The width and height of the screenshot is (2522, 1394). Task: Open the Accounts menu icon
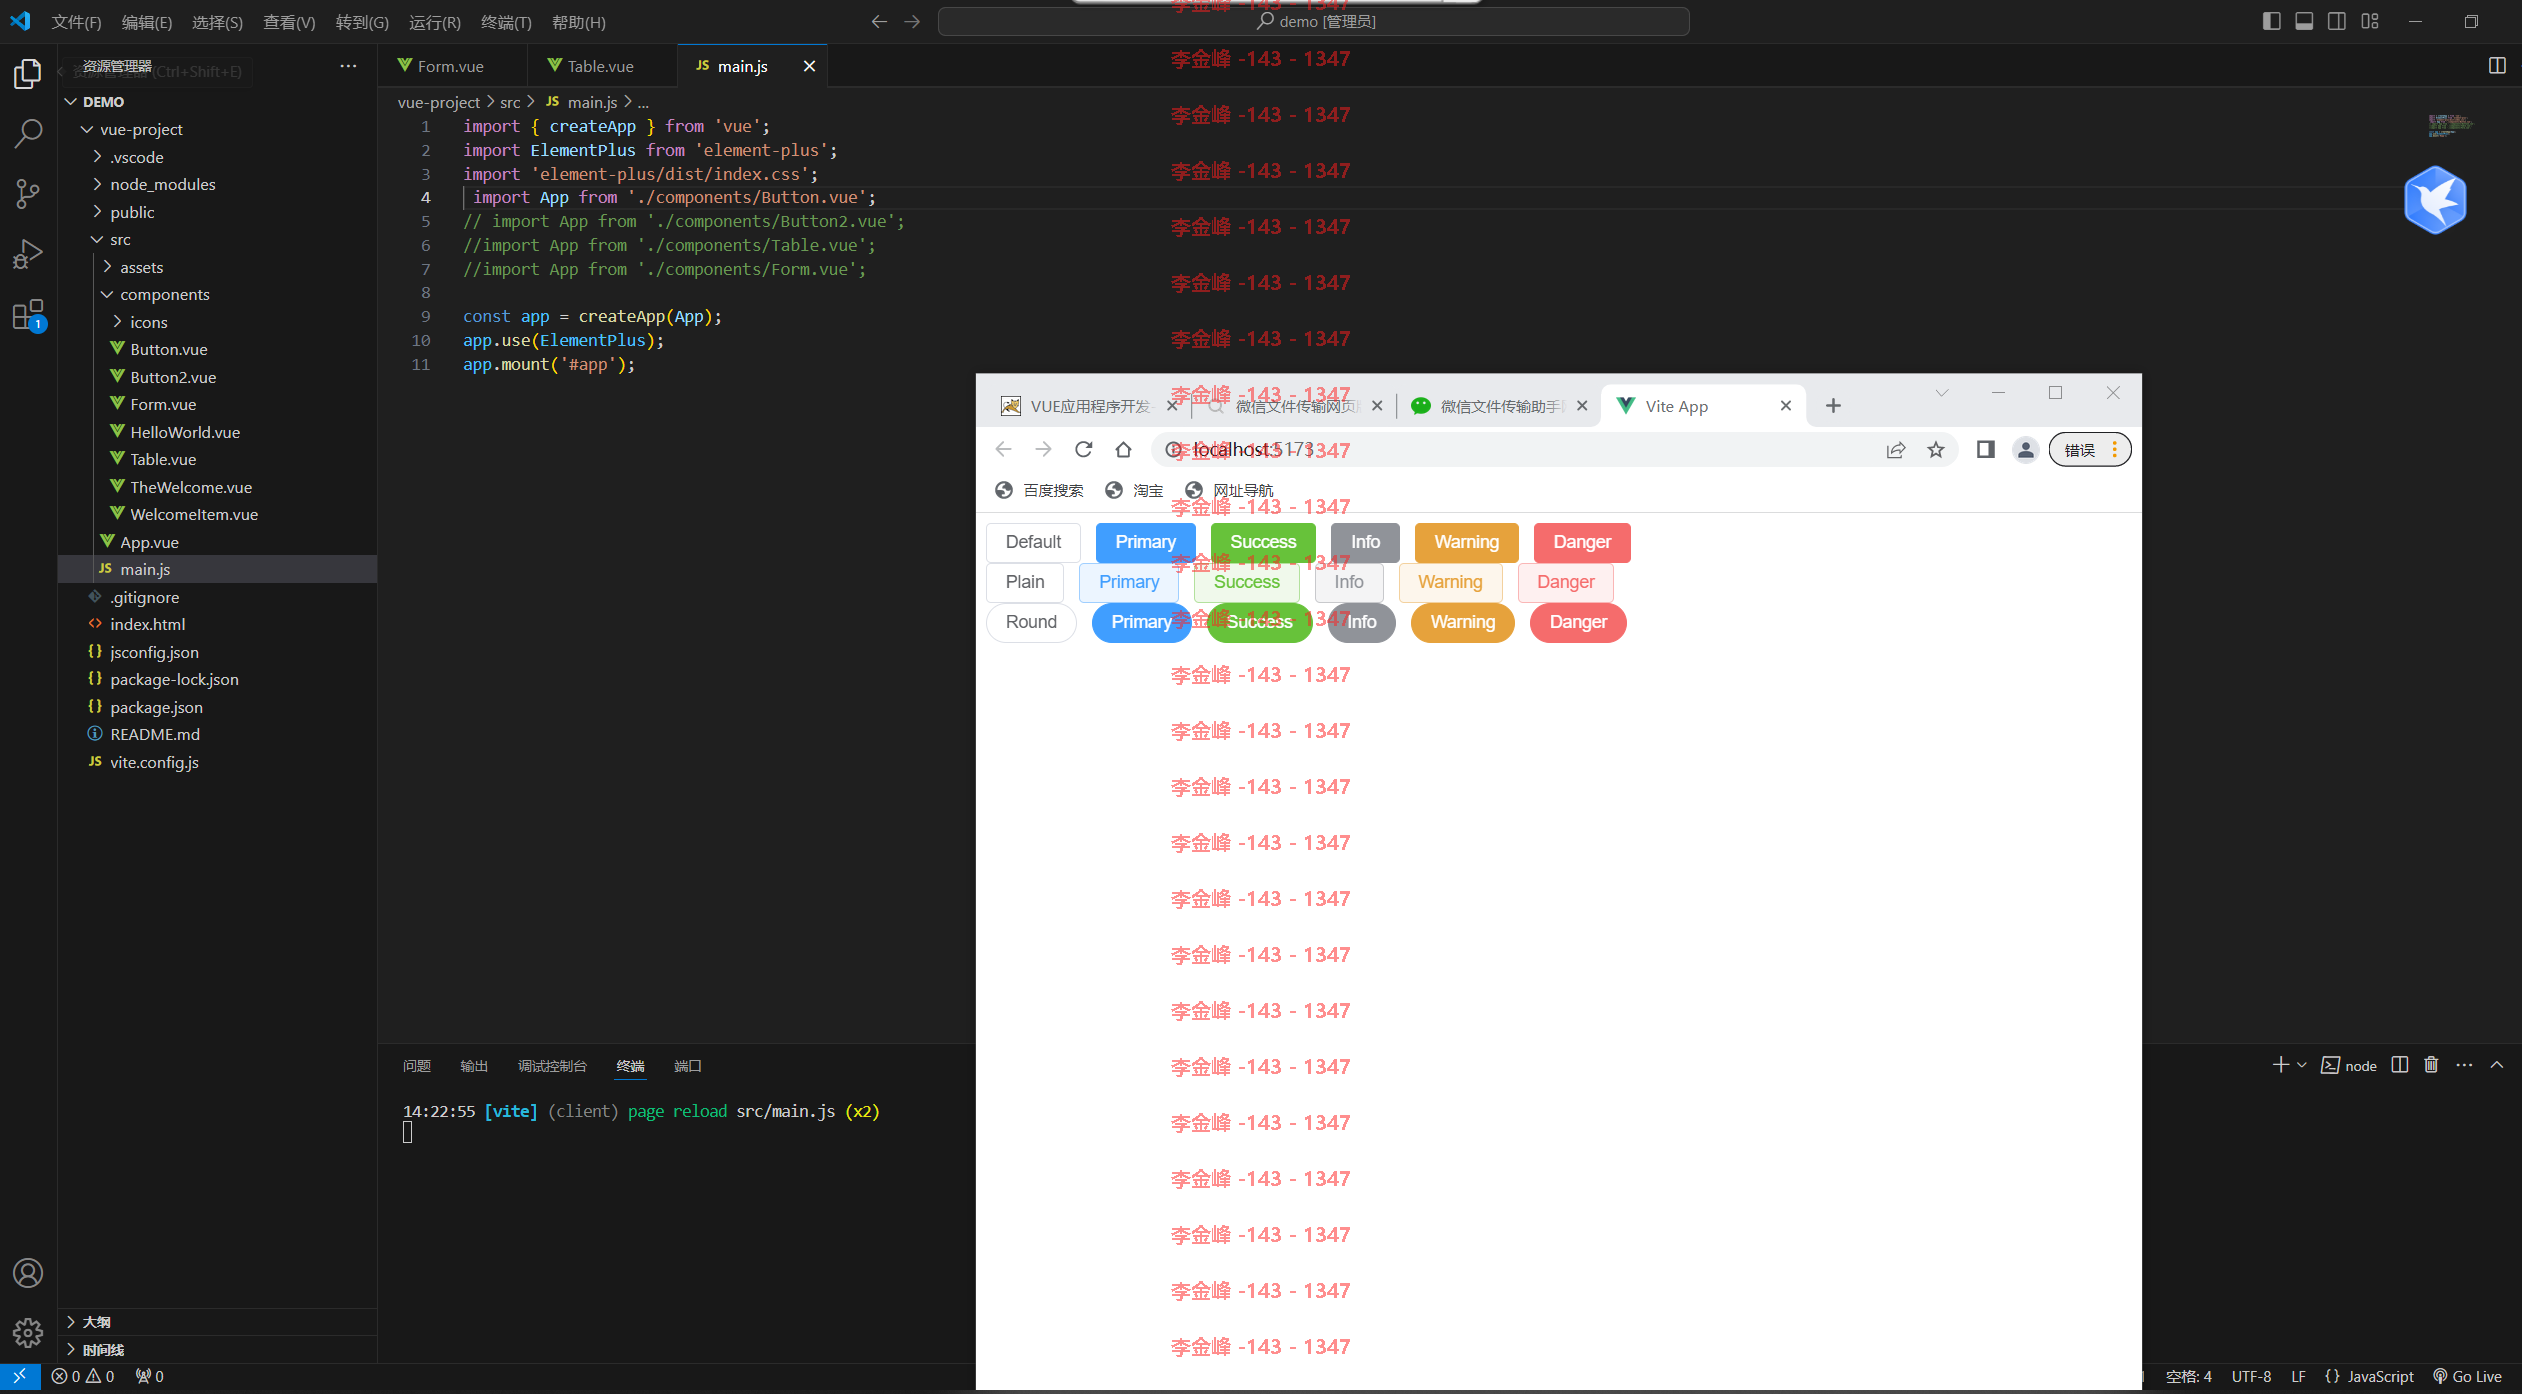pos(28,1273)
